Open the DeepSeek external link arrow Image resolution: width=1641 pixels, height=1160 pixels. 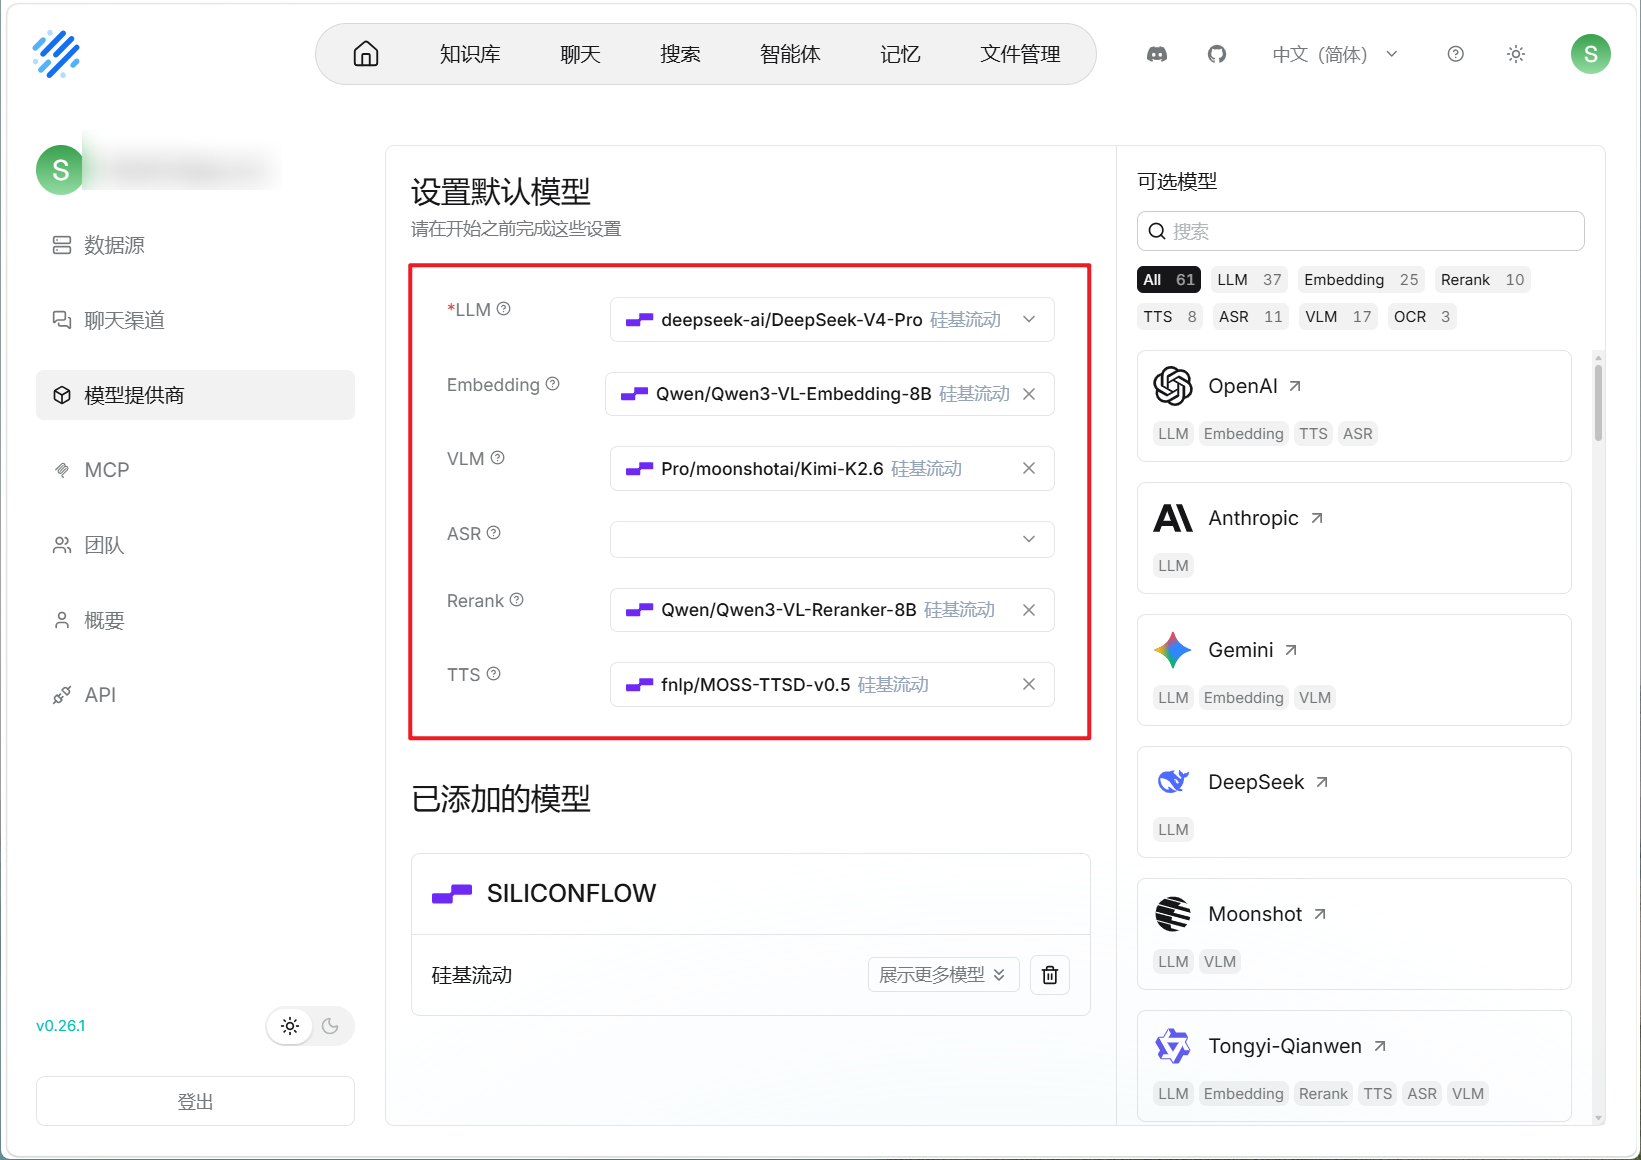pos(1322,782)
